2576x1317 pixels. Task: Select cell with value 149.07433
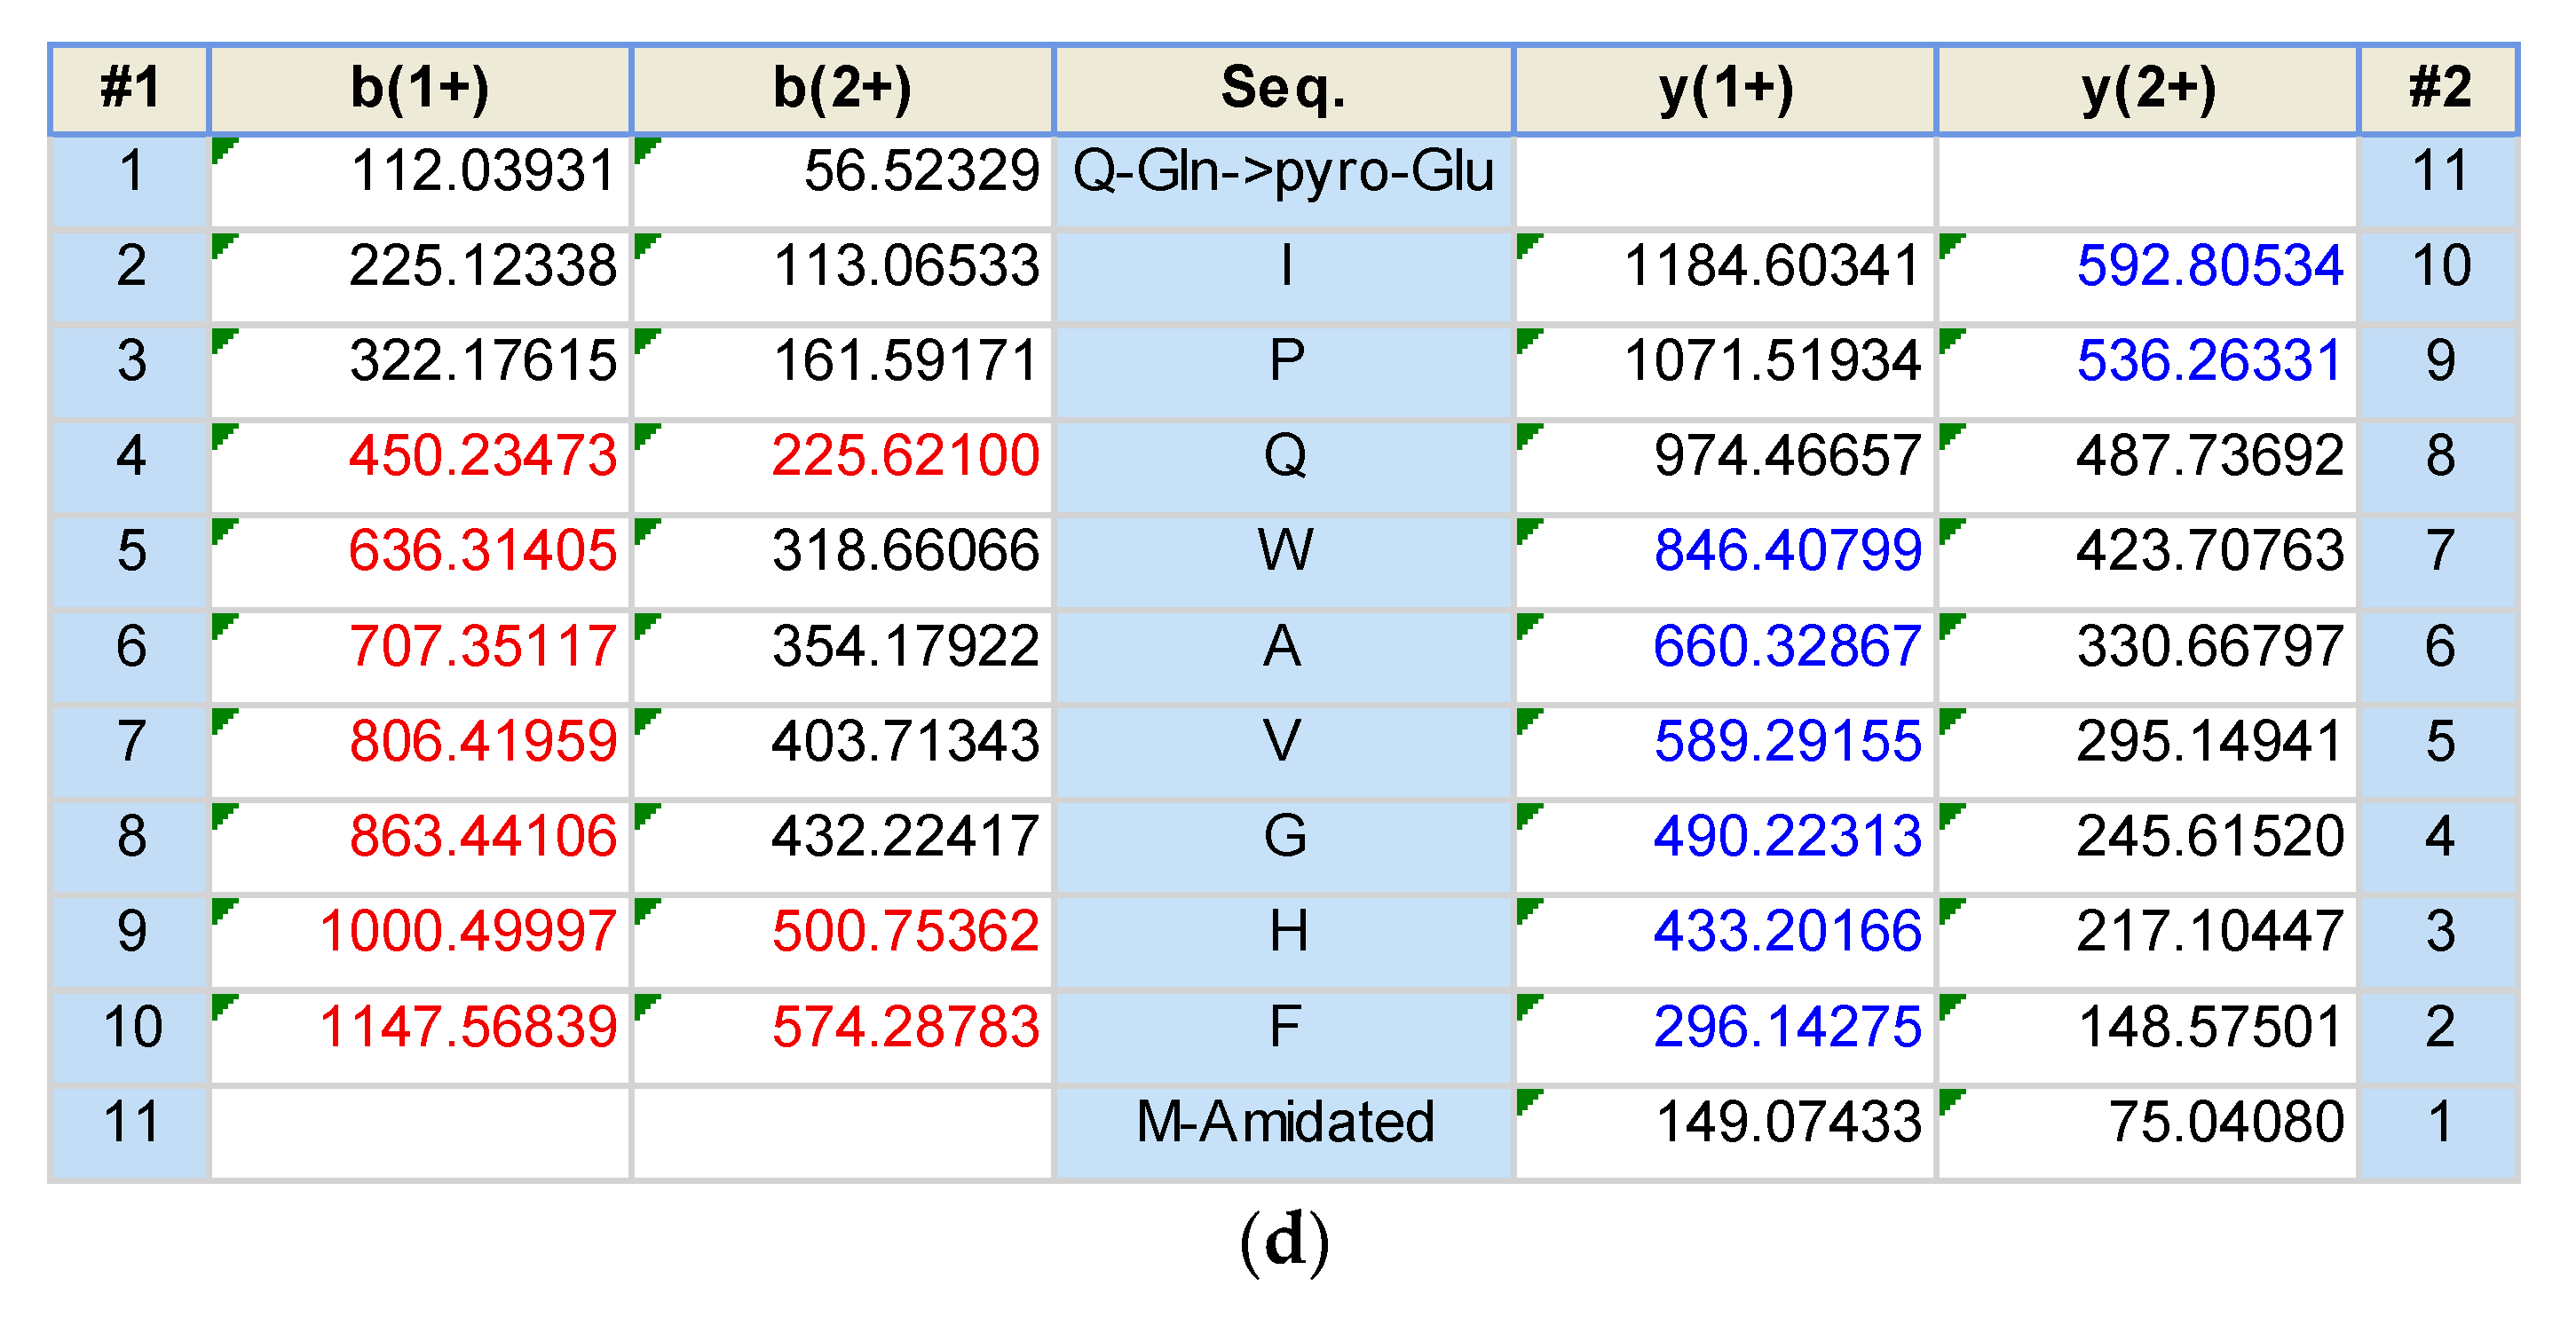click(1726, 1132)
